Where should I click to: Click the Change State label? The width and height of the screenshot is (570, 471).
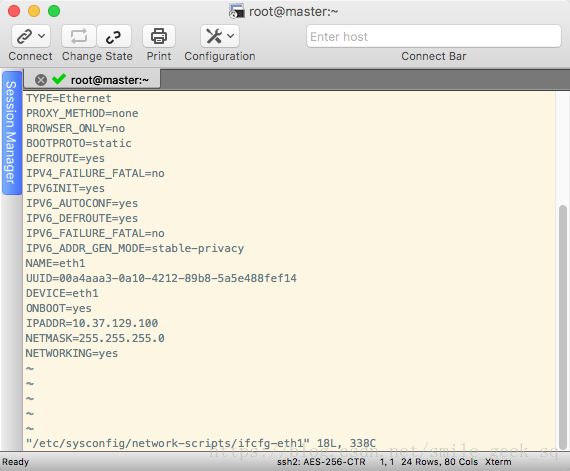[97, 56]
